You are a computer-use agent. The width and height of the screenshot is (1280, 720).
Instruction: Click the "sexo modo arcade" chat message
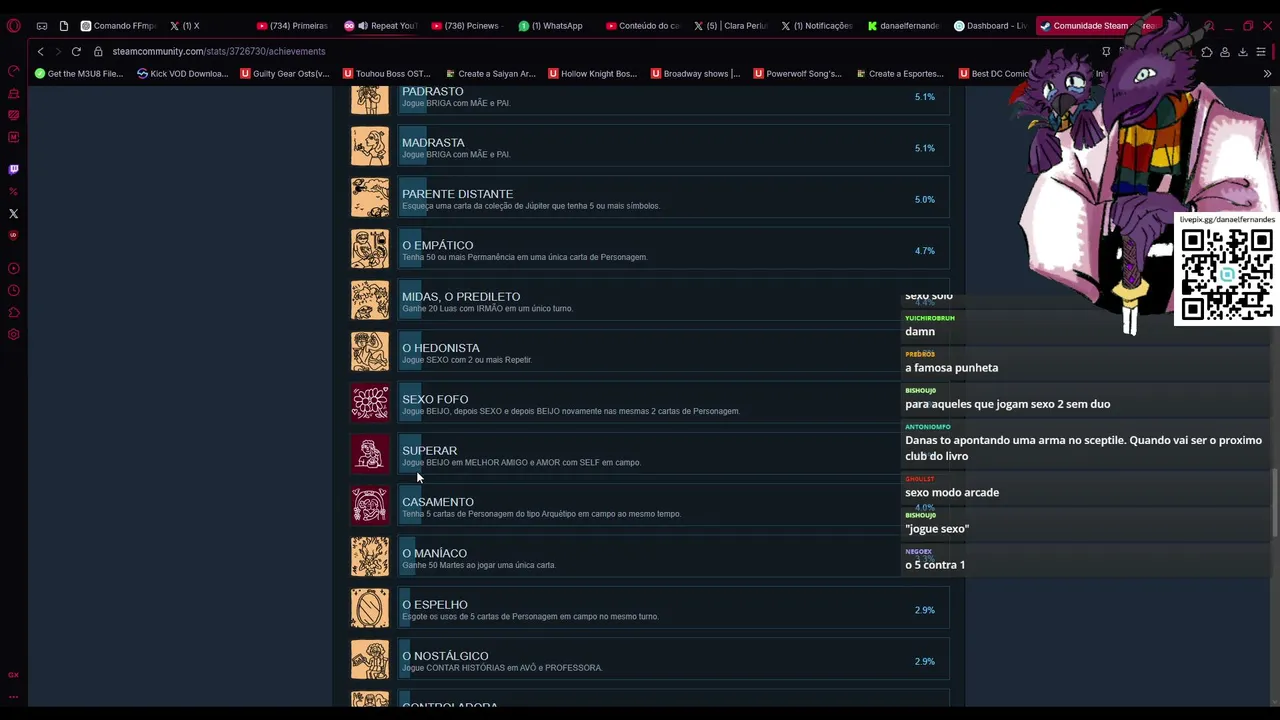[952, 492]
